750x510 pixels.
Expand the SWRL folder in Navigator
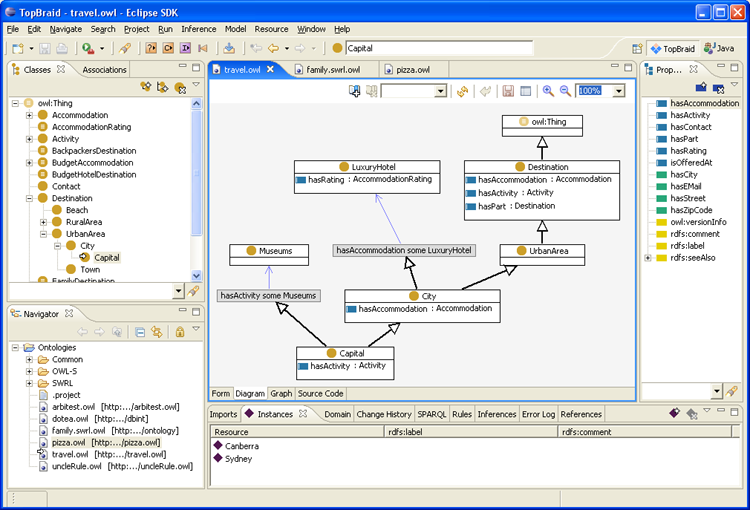tap(30, 384)
